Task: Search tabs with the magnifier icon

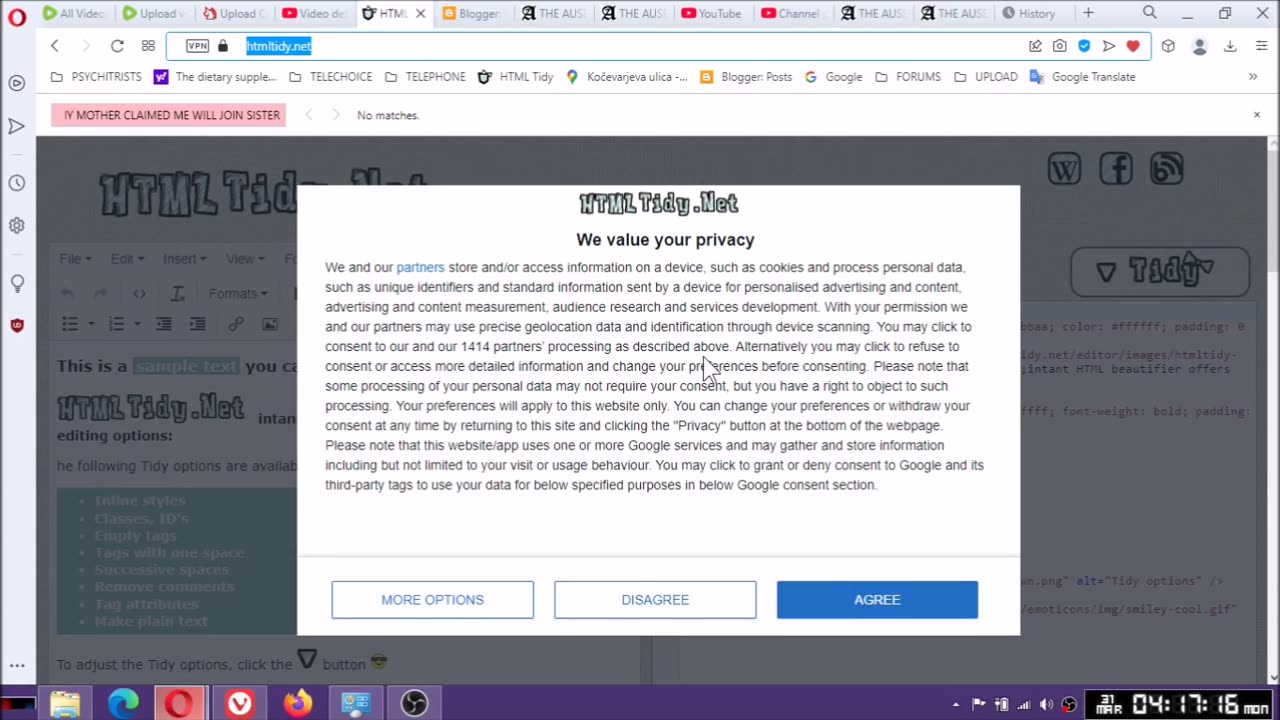Action: pyautogui.click(x=1150, y=13)
